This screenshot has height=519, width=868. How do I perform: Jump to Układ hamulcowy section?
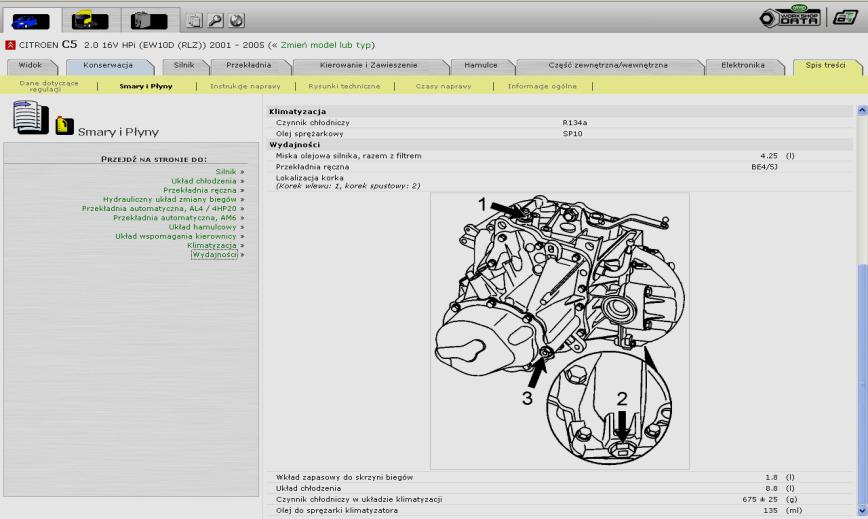pos(203,227)
